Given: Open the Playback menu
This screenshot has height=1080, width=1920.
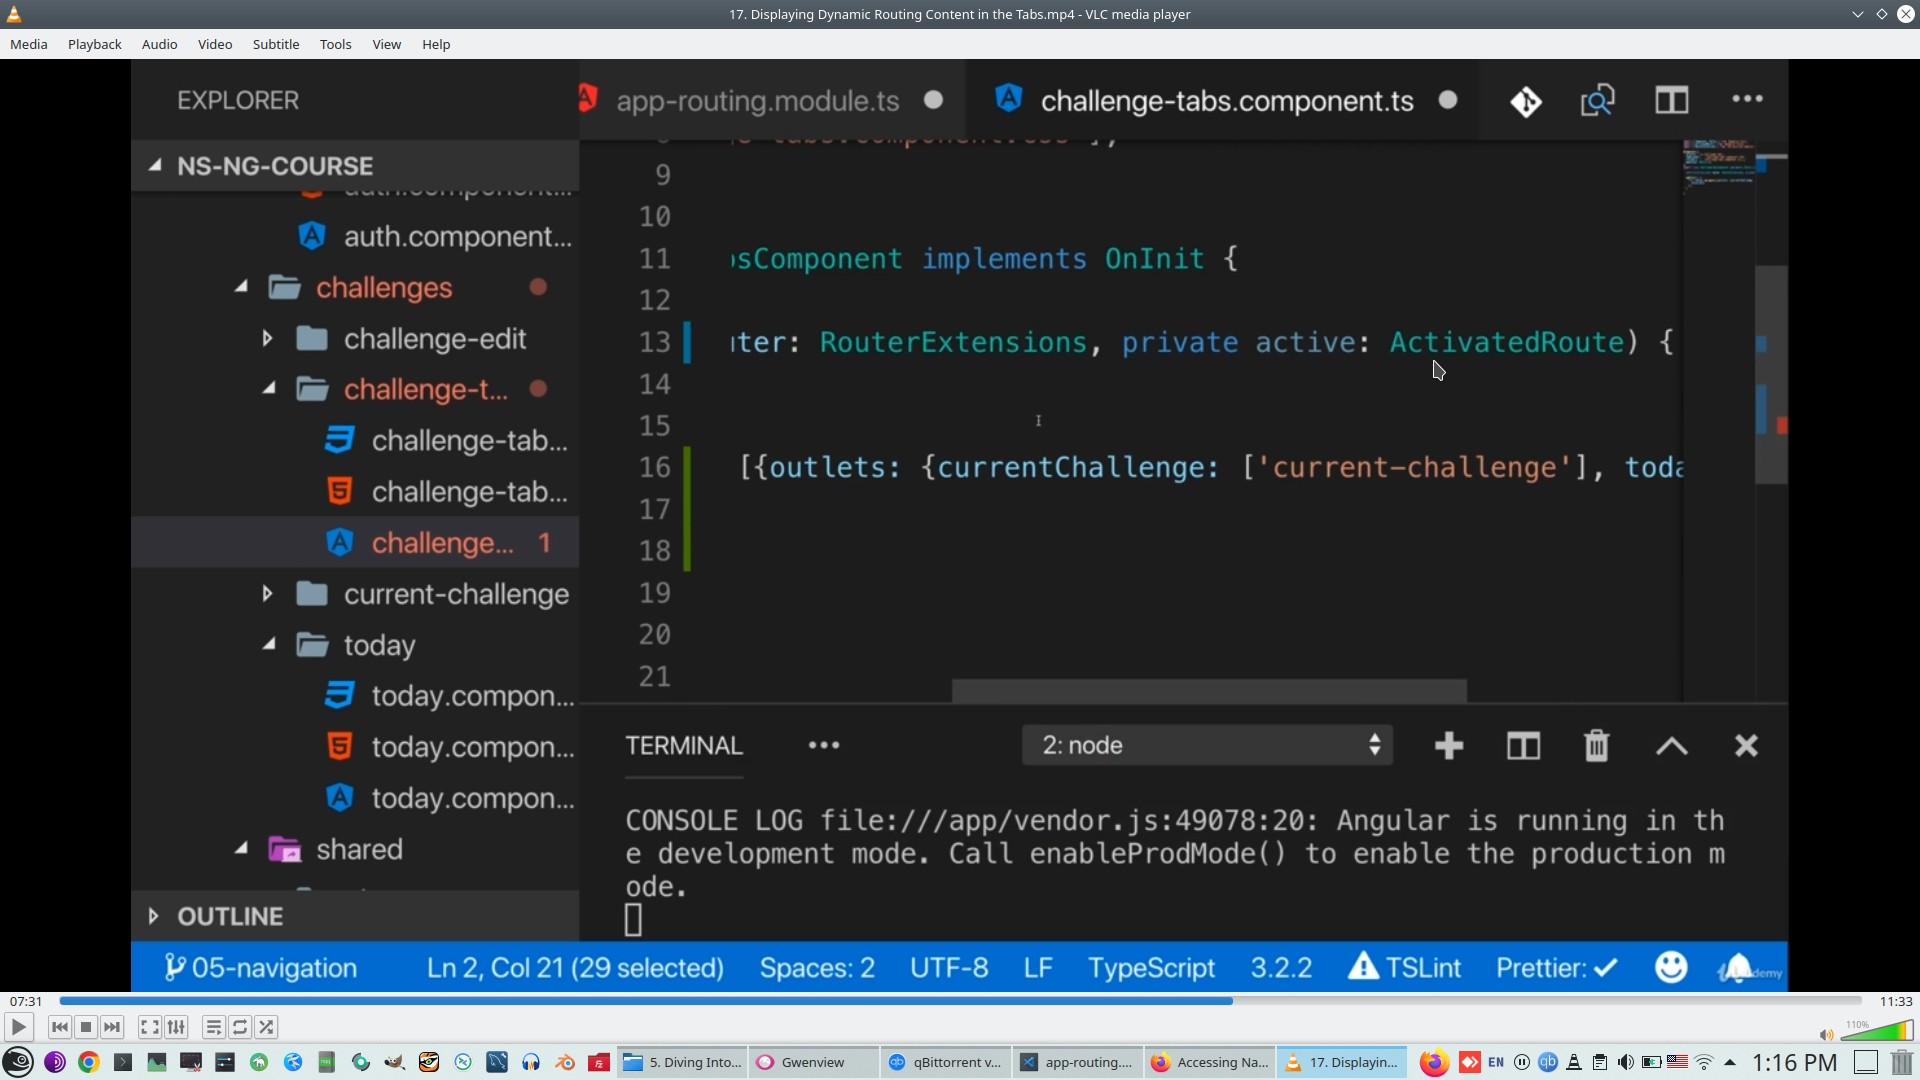Looking at the screenshot, I should coord(94,44).
